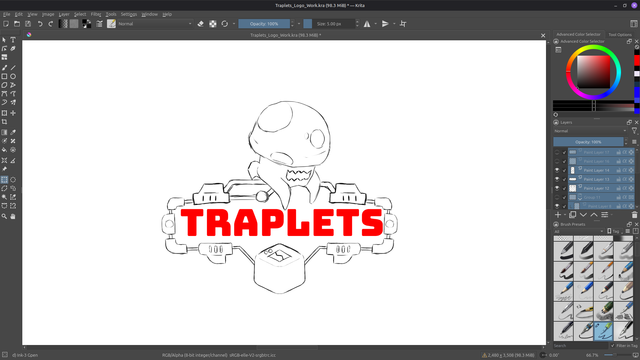Hide Paint Layer 12 via eye icon
Screen dimensions: 640x360
557,188
